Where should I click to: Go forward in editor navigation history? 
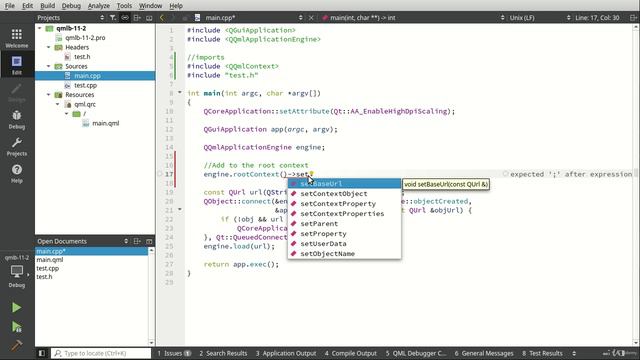[173, 18]
